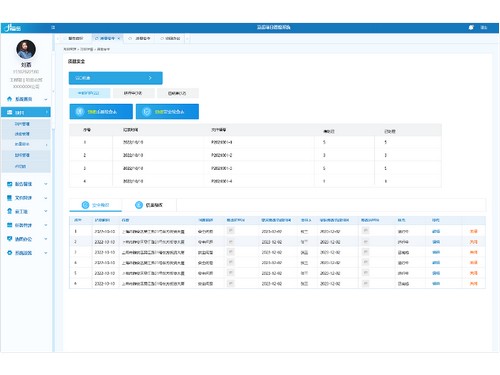Collapse the sidebar with the top-bar hamburger icon
Image resolution: width=500 pixels, height=375 pixels.
tap(53, 28)
